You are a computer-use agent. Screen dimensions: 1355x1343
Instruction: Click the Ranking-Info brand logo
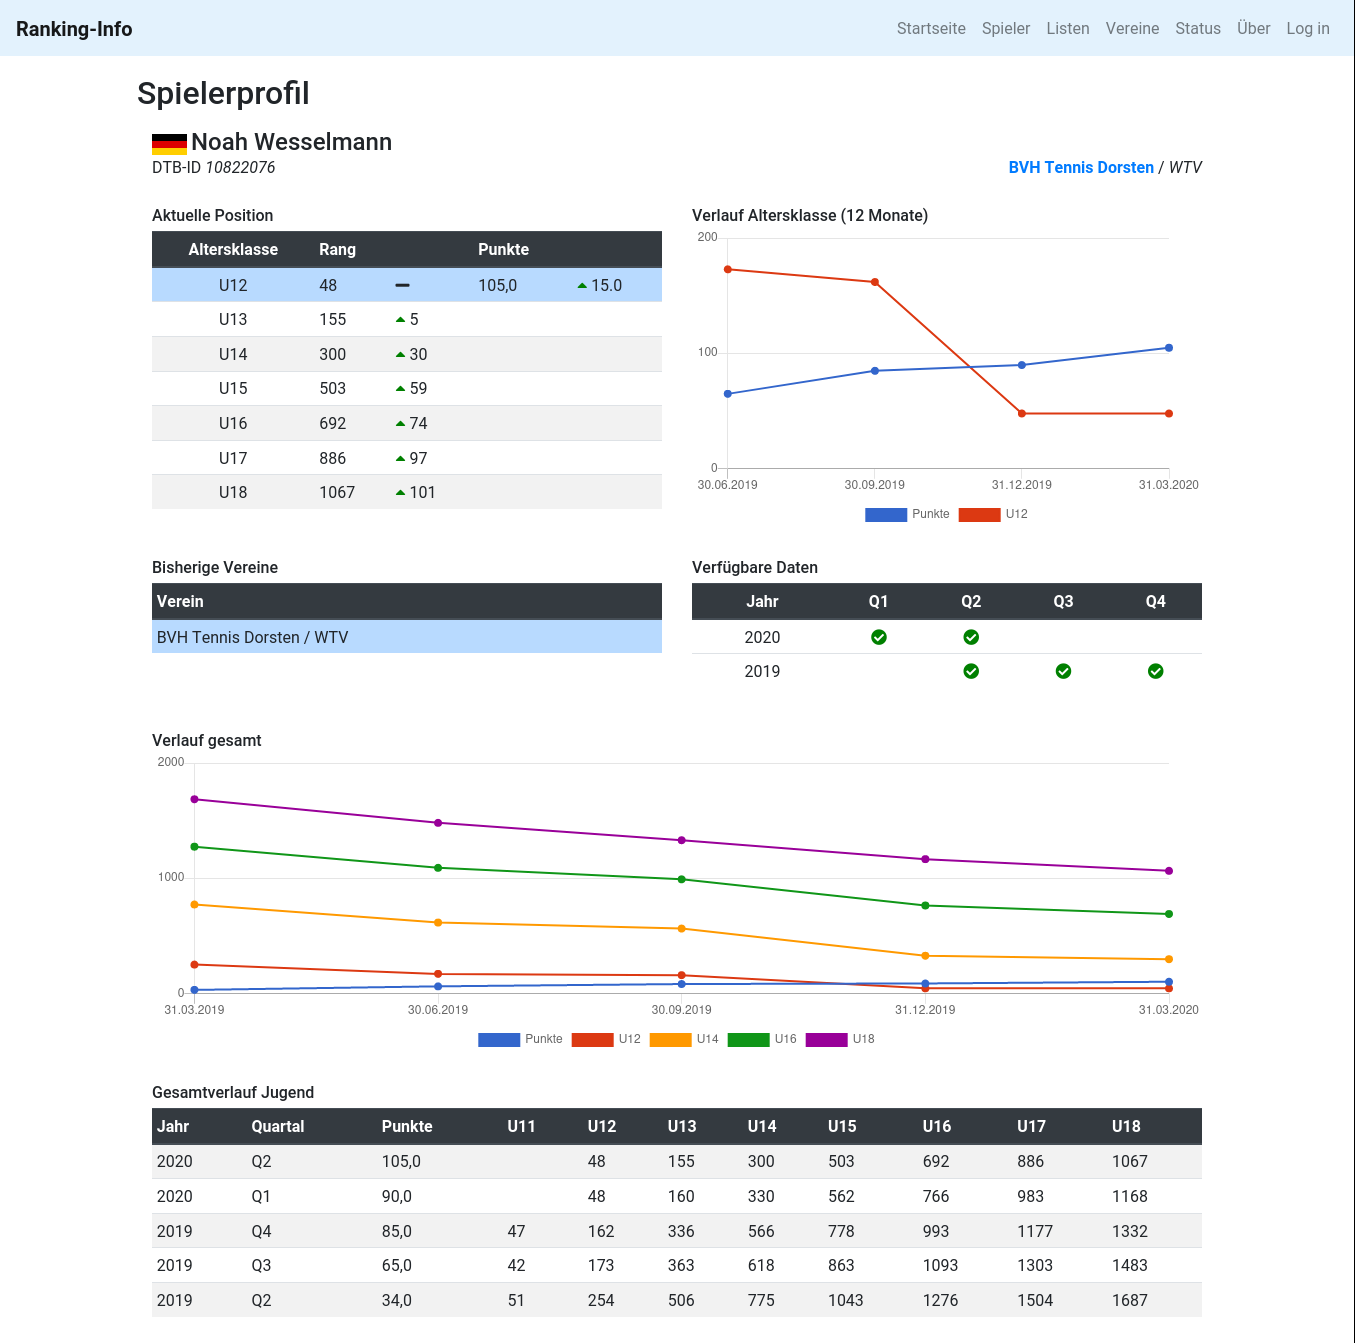click(x=74, y=29)
